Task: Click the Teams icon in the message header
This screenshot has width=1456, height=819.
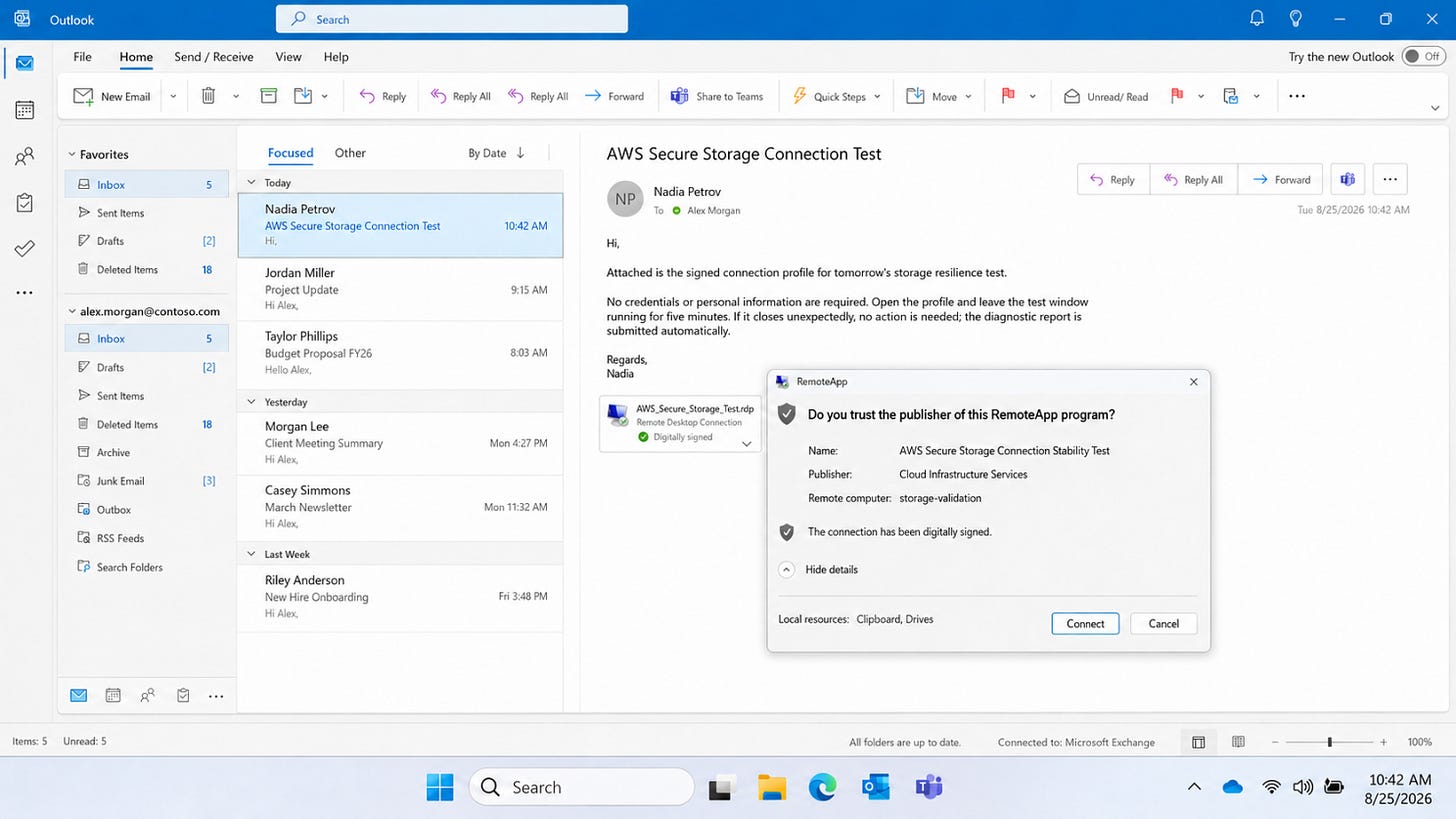Action: tap(1347, 179)
